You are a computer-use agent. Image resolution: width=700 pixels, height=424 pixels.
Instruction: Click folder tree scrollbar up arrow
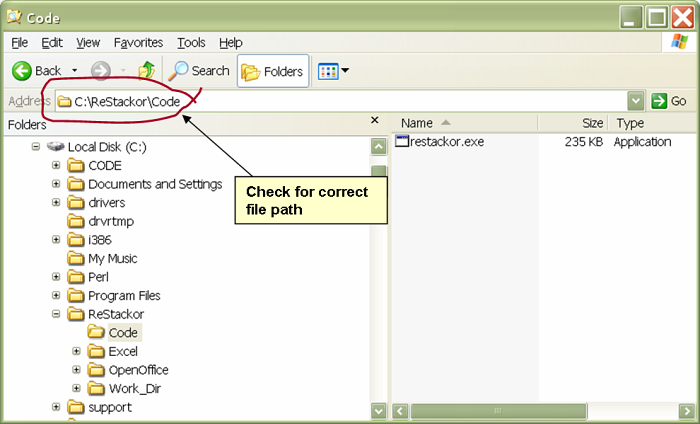(379, 146)
